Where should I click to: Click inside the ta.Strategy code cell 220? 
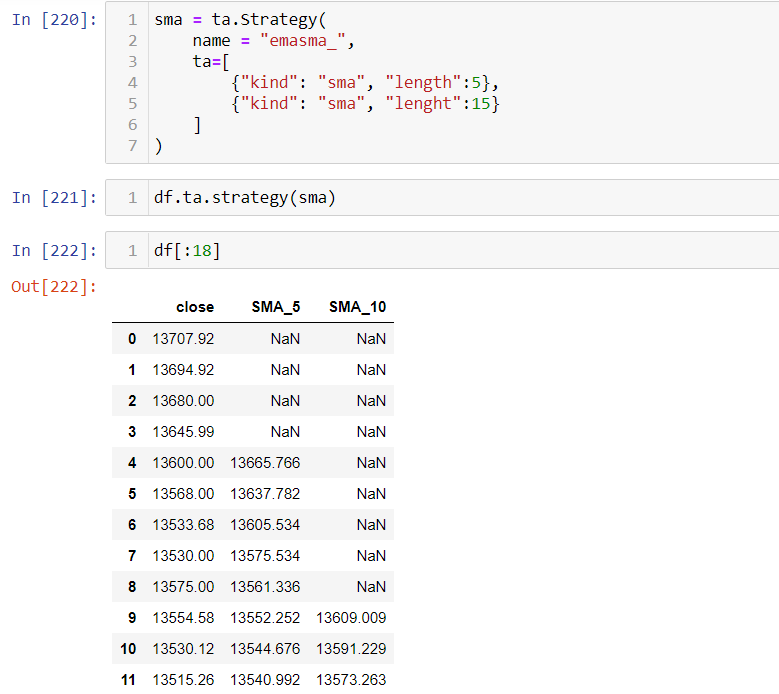442,82
